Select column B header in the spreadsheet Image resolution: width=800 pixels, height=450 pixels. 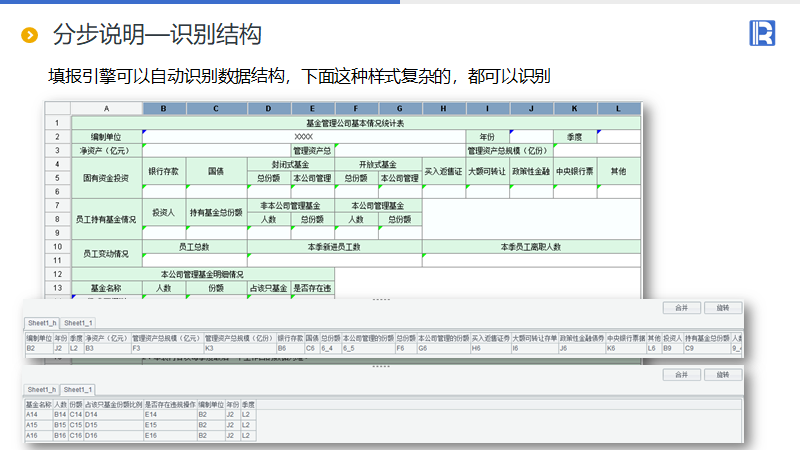coord(164,108)
